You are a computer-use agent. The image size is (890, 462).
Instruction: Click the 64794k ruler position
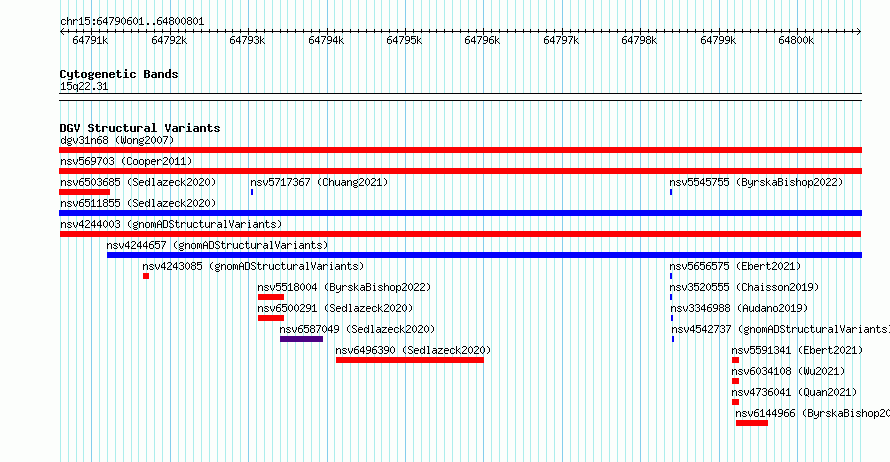(x=326, y=40)
